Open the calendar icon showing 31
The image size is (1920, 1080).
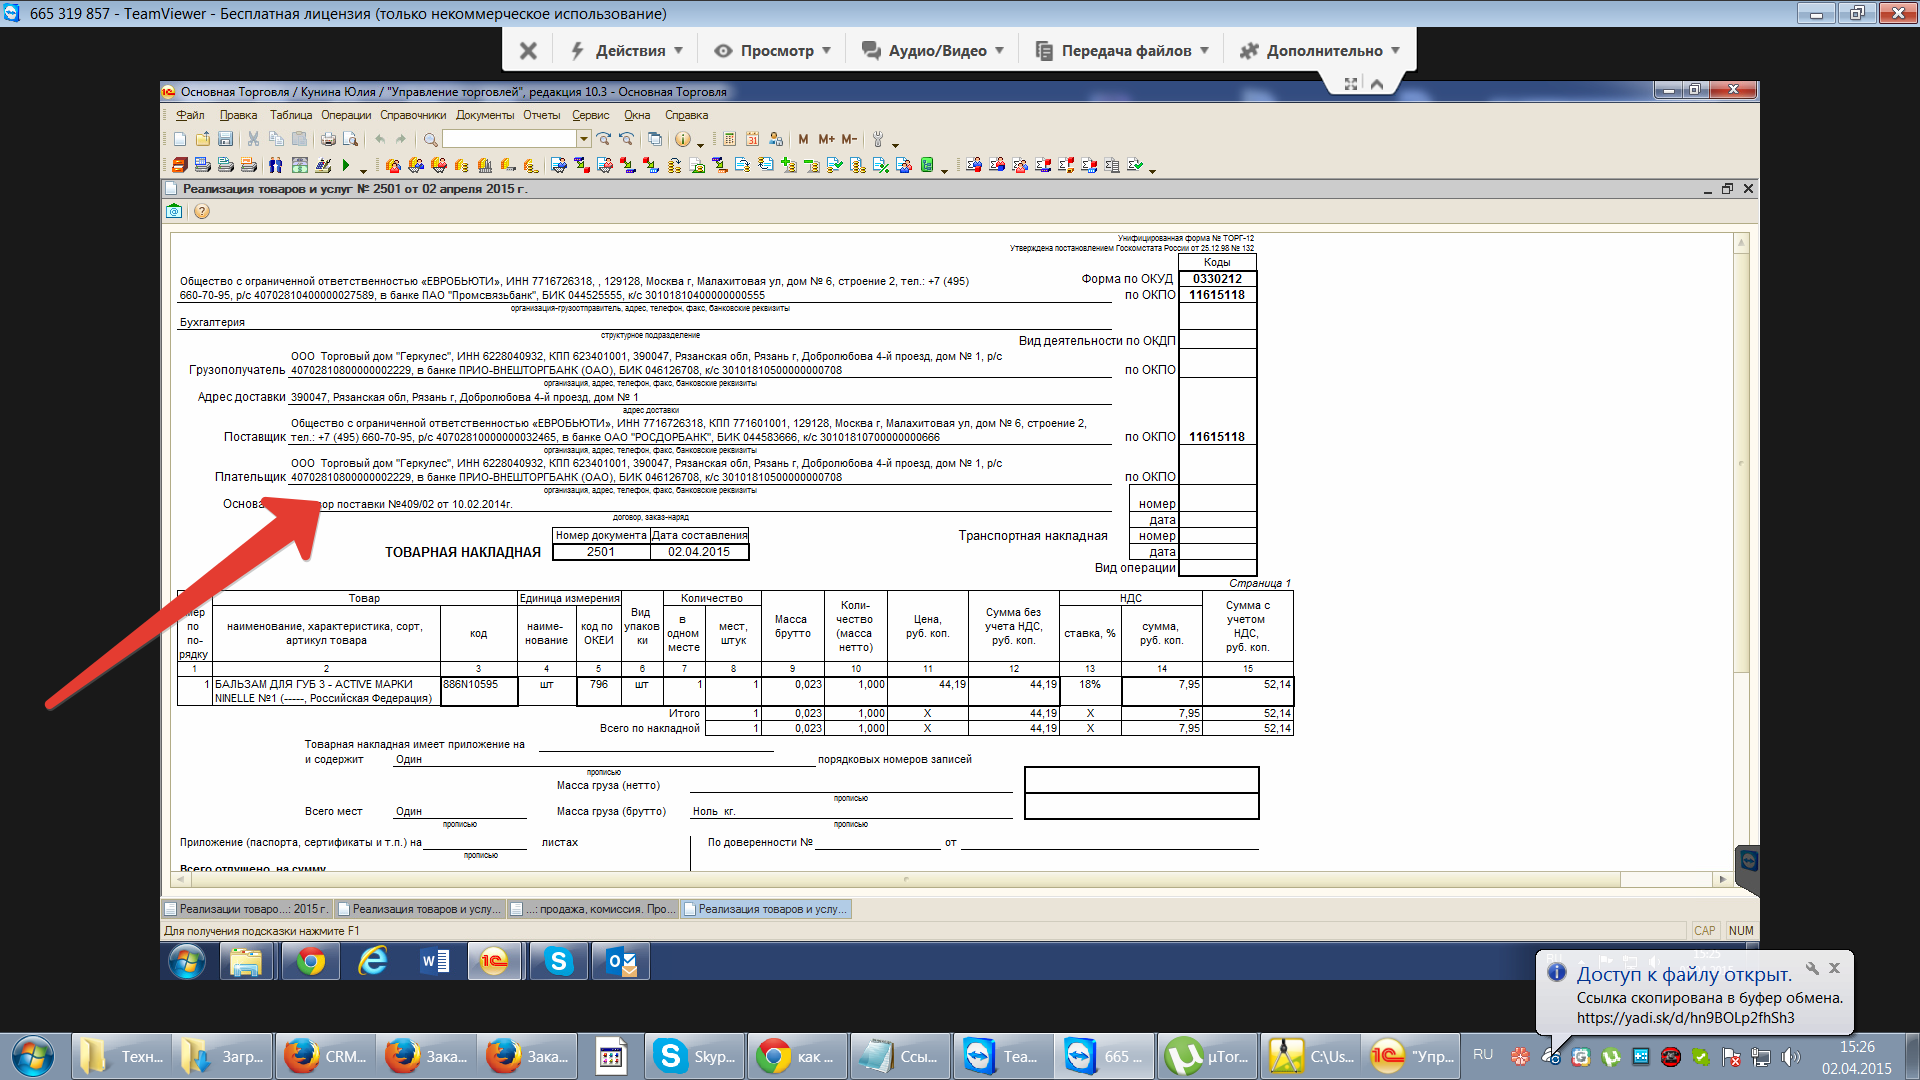point(752,139)
